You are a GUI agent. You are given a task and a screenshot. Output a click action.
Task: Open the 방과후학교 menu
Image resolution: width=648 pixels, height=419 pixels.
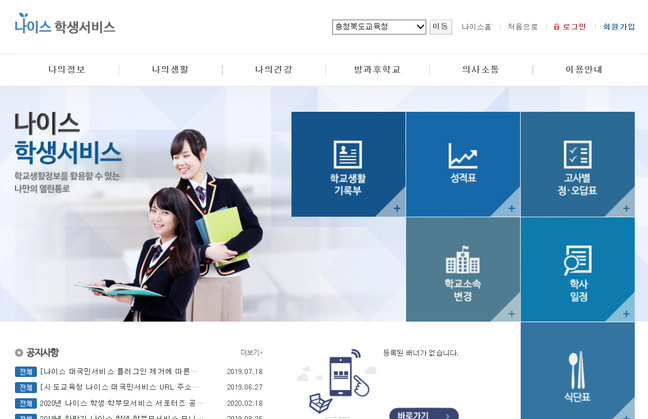pyautogui.click(x=377, y=69)
